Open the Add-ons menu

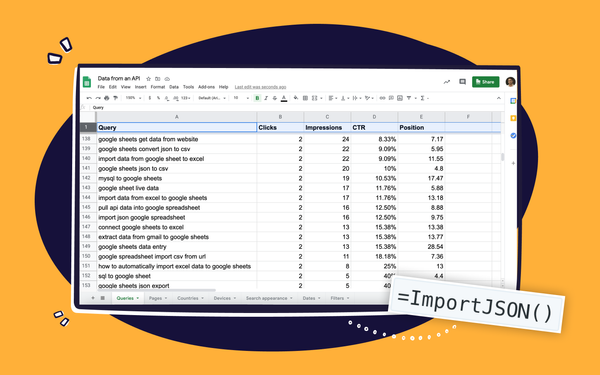tap(206, 87)
